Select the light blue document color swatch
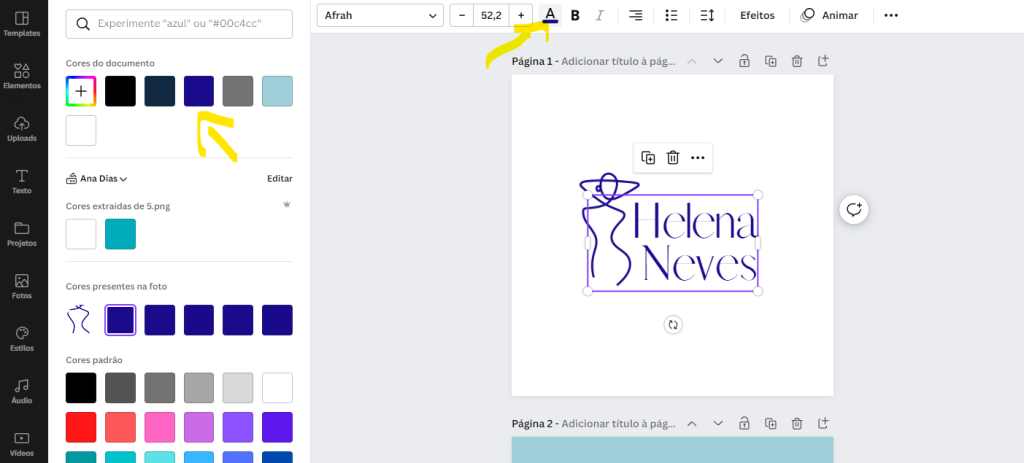This screenshot has height=463, width=1024. pyautogui.click(x=277, y=91)
